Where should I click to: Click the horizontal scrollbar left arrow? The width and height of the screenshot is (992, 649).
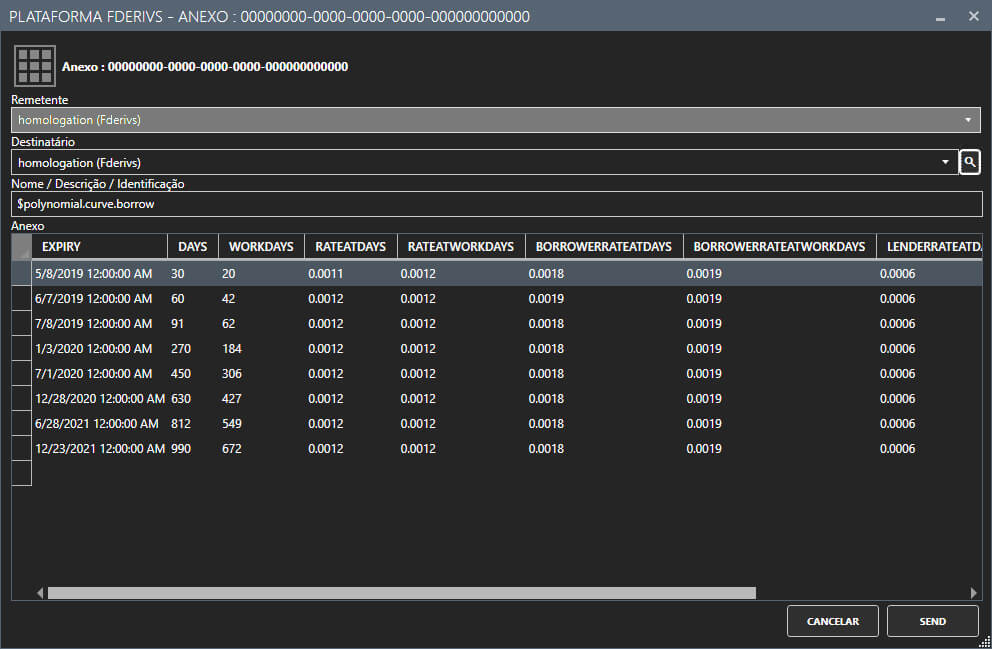[x=40, y=592]
